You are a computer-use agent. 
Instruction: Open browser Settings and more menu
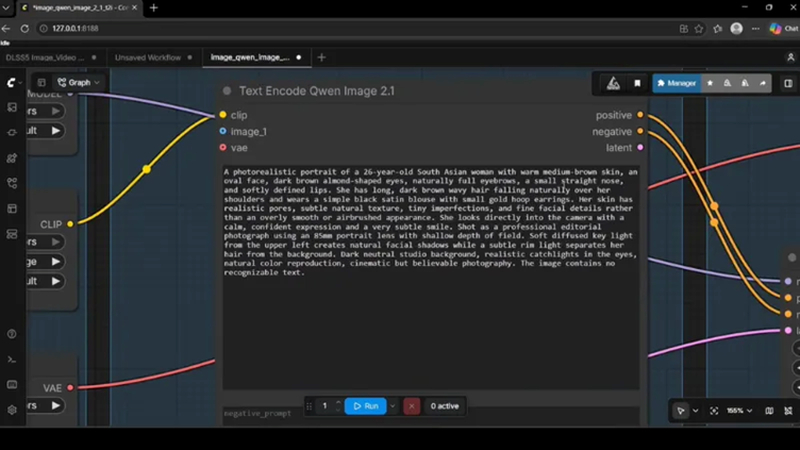[x=756, y=29]
